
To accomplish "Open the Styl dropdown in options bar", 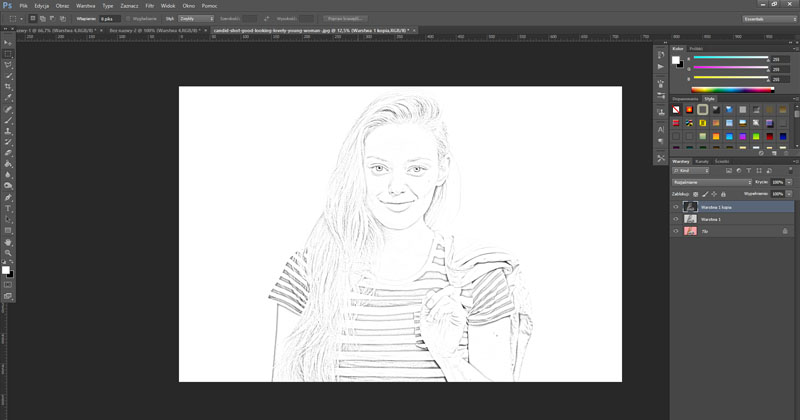I will (x=197, y=18).
